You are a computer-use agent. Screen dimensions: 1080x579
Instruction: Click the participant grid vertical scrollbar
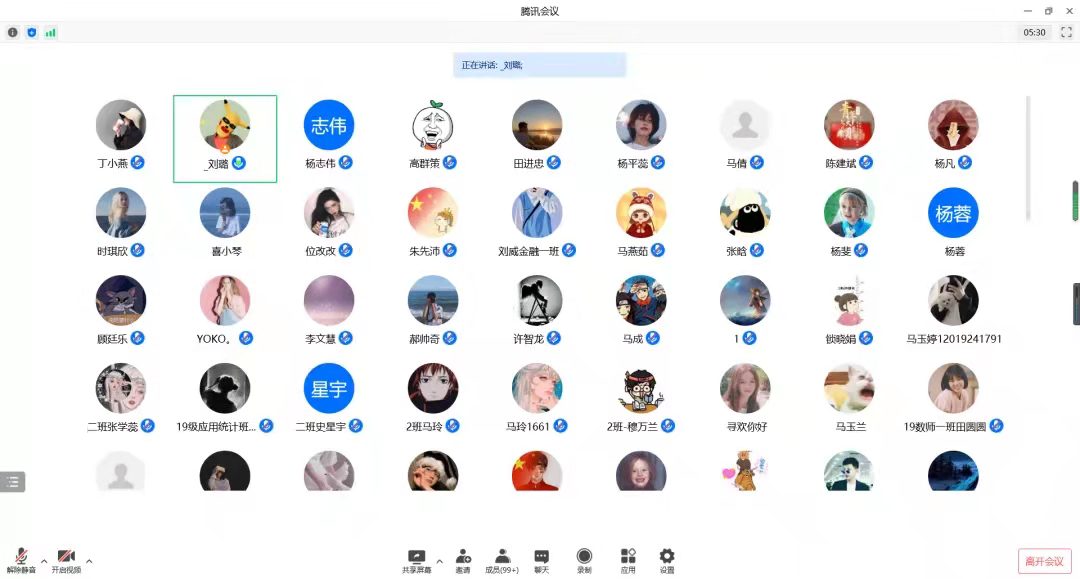pyautogui.click(x=1028, y=158)
